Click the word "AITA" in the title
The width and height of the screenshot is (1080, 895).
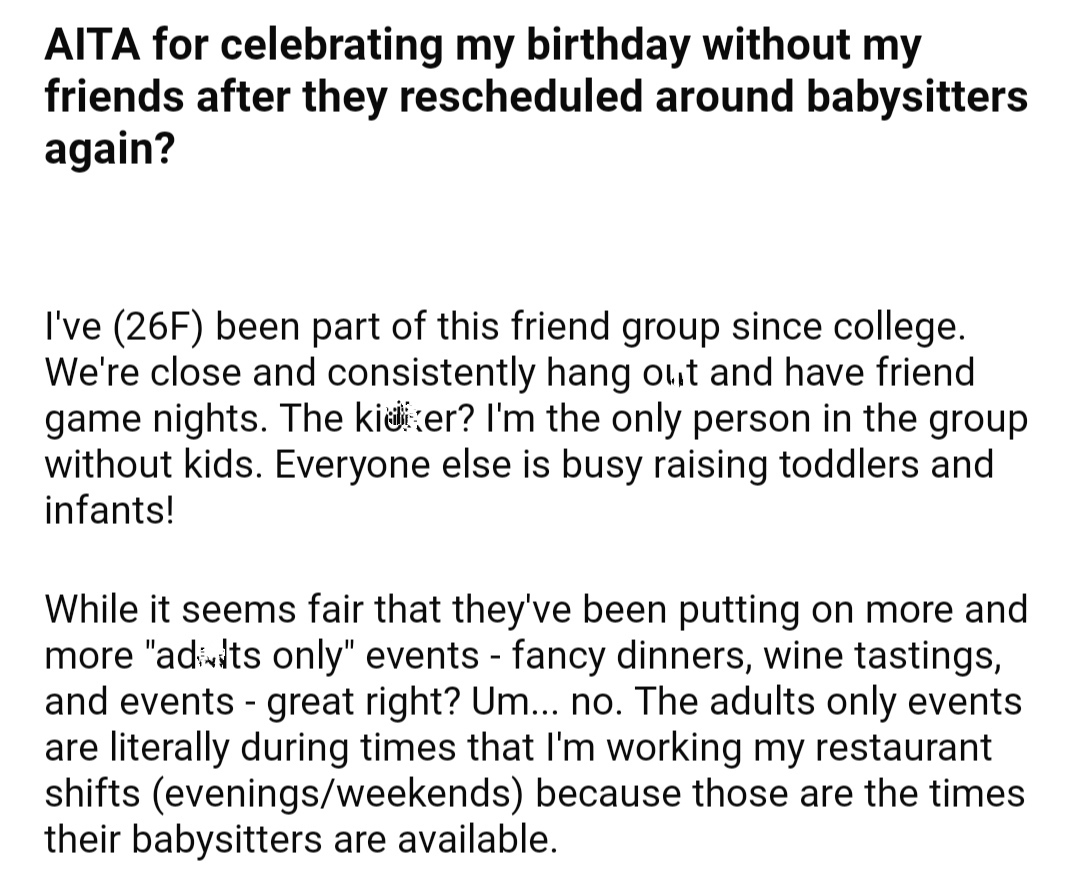click(94, 45)
